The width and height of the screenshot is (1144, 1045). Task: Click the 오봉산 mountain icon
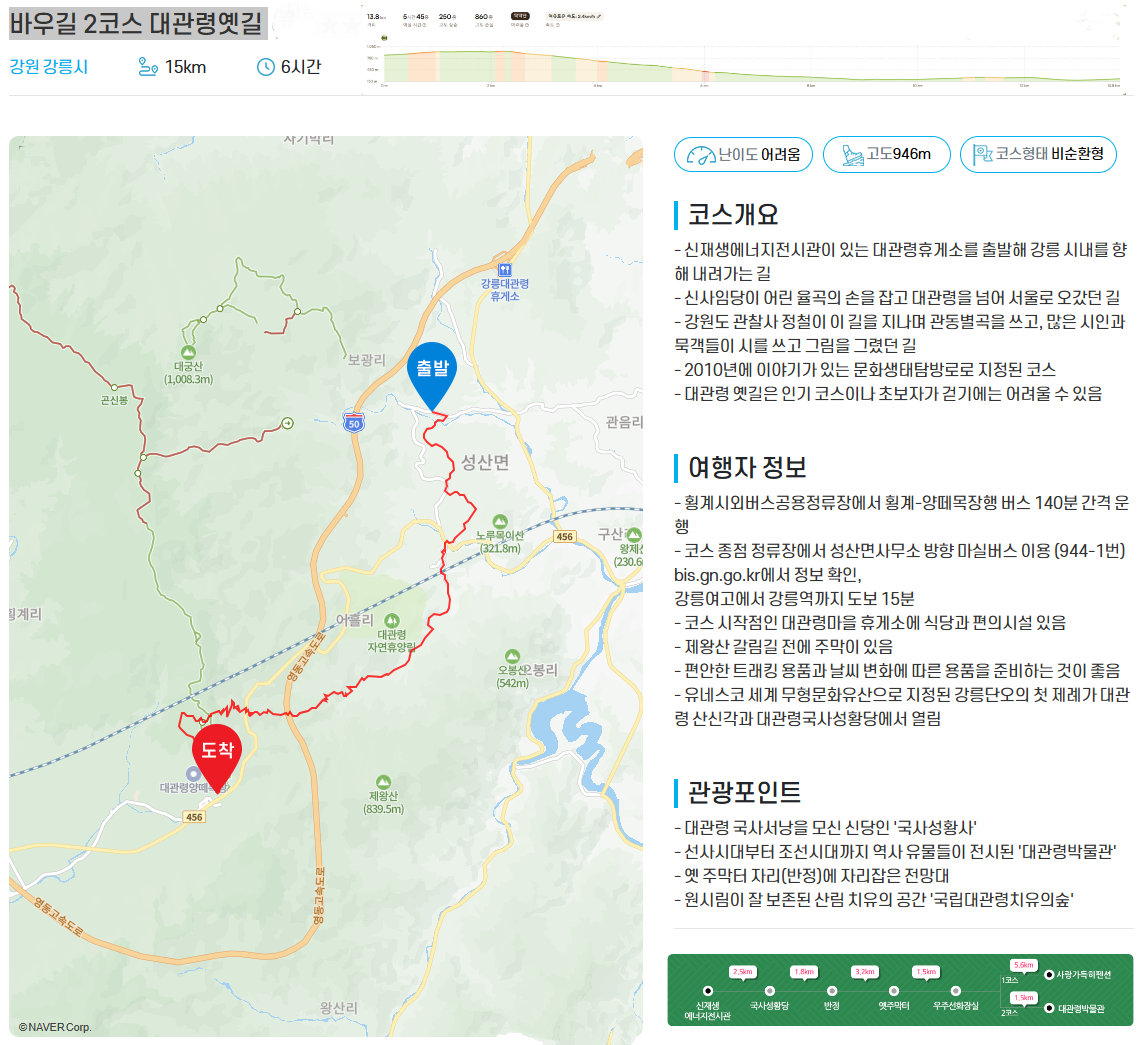pos(513,656)
